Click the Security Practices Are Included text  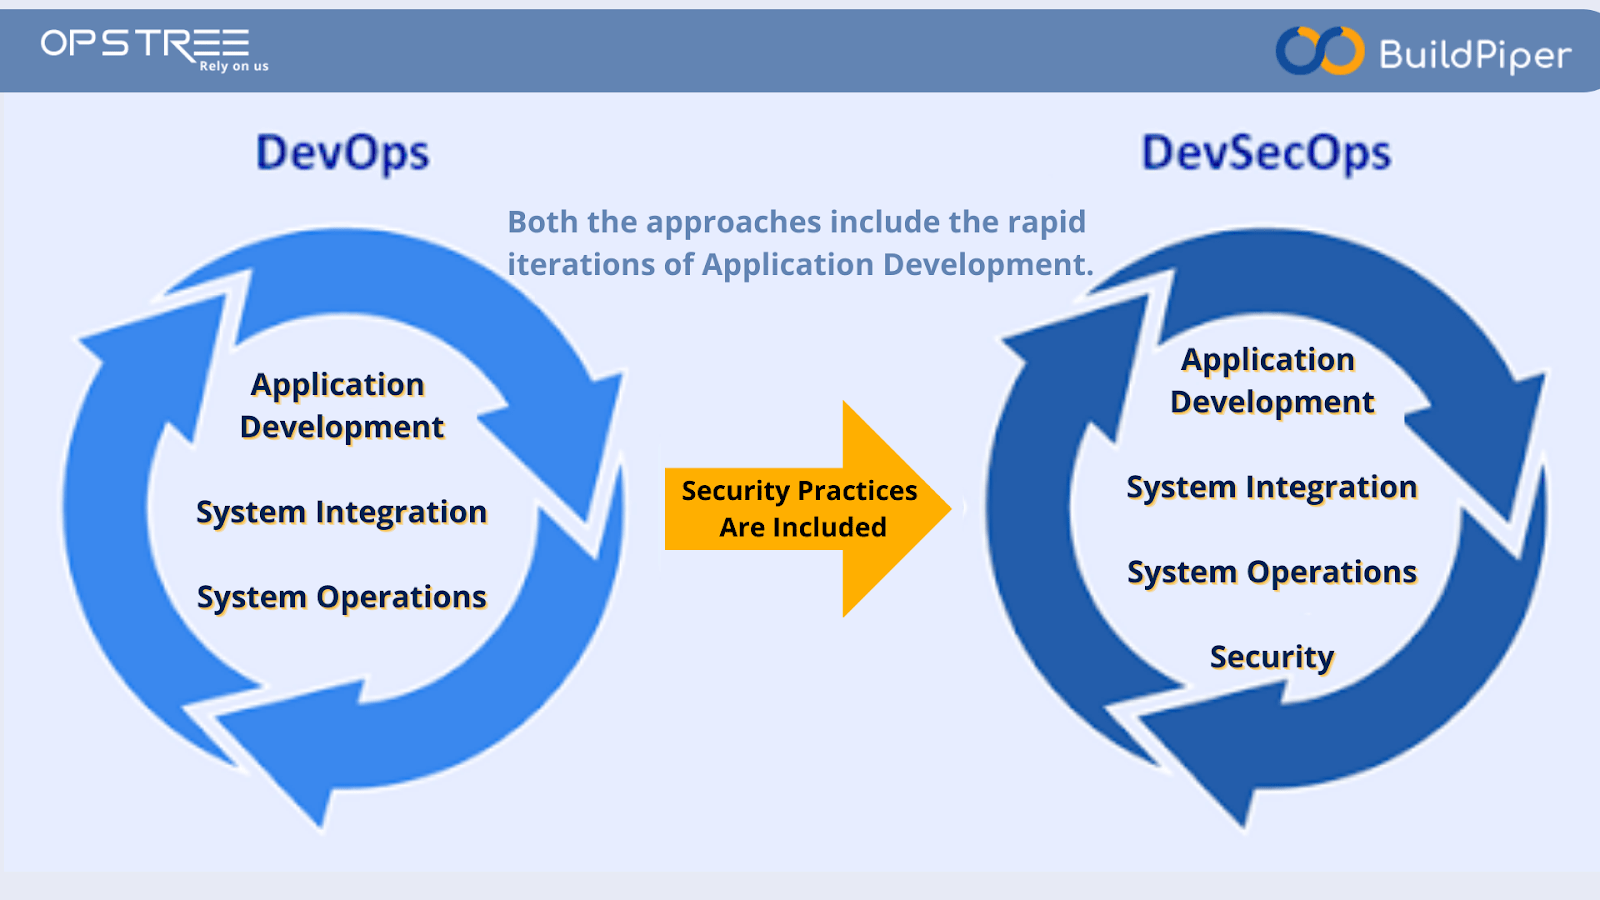pyautogui.click(x=798, y=508)
